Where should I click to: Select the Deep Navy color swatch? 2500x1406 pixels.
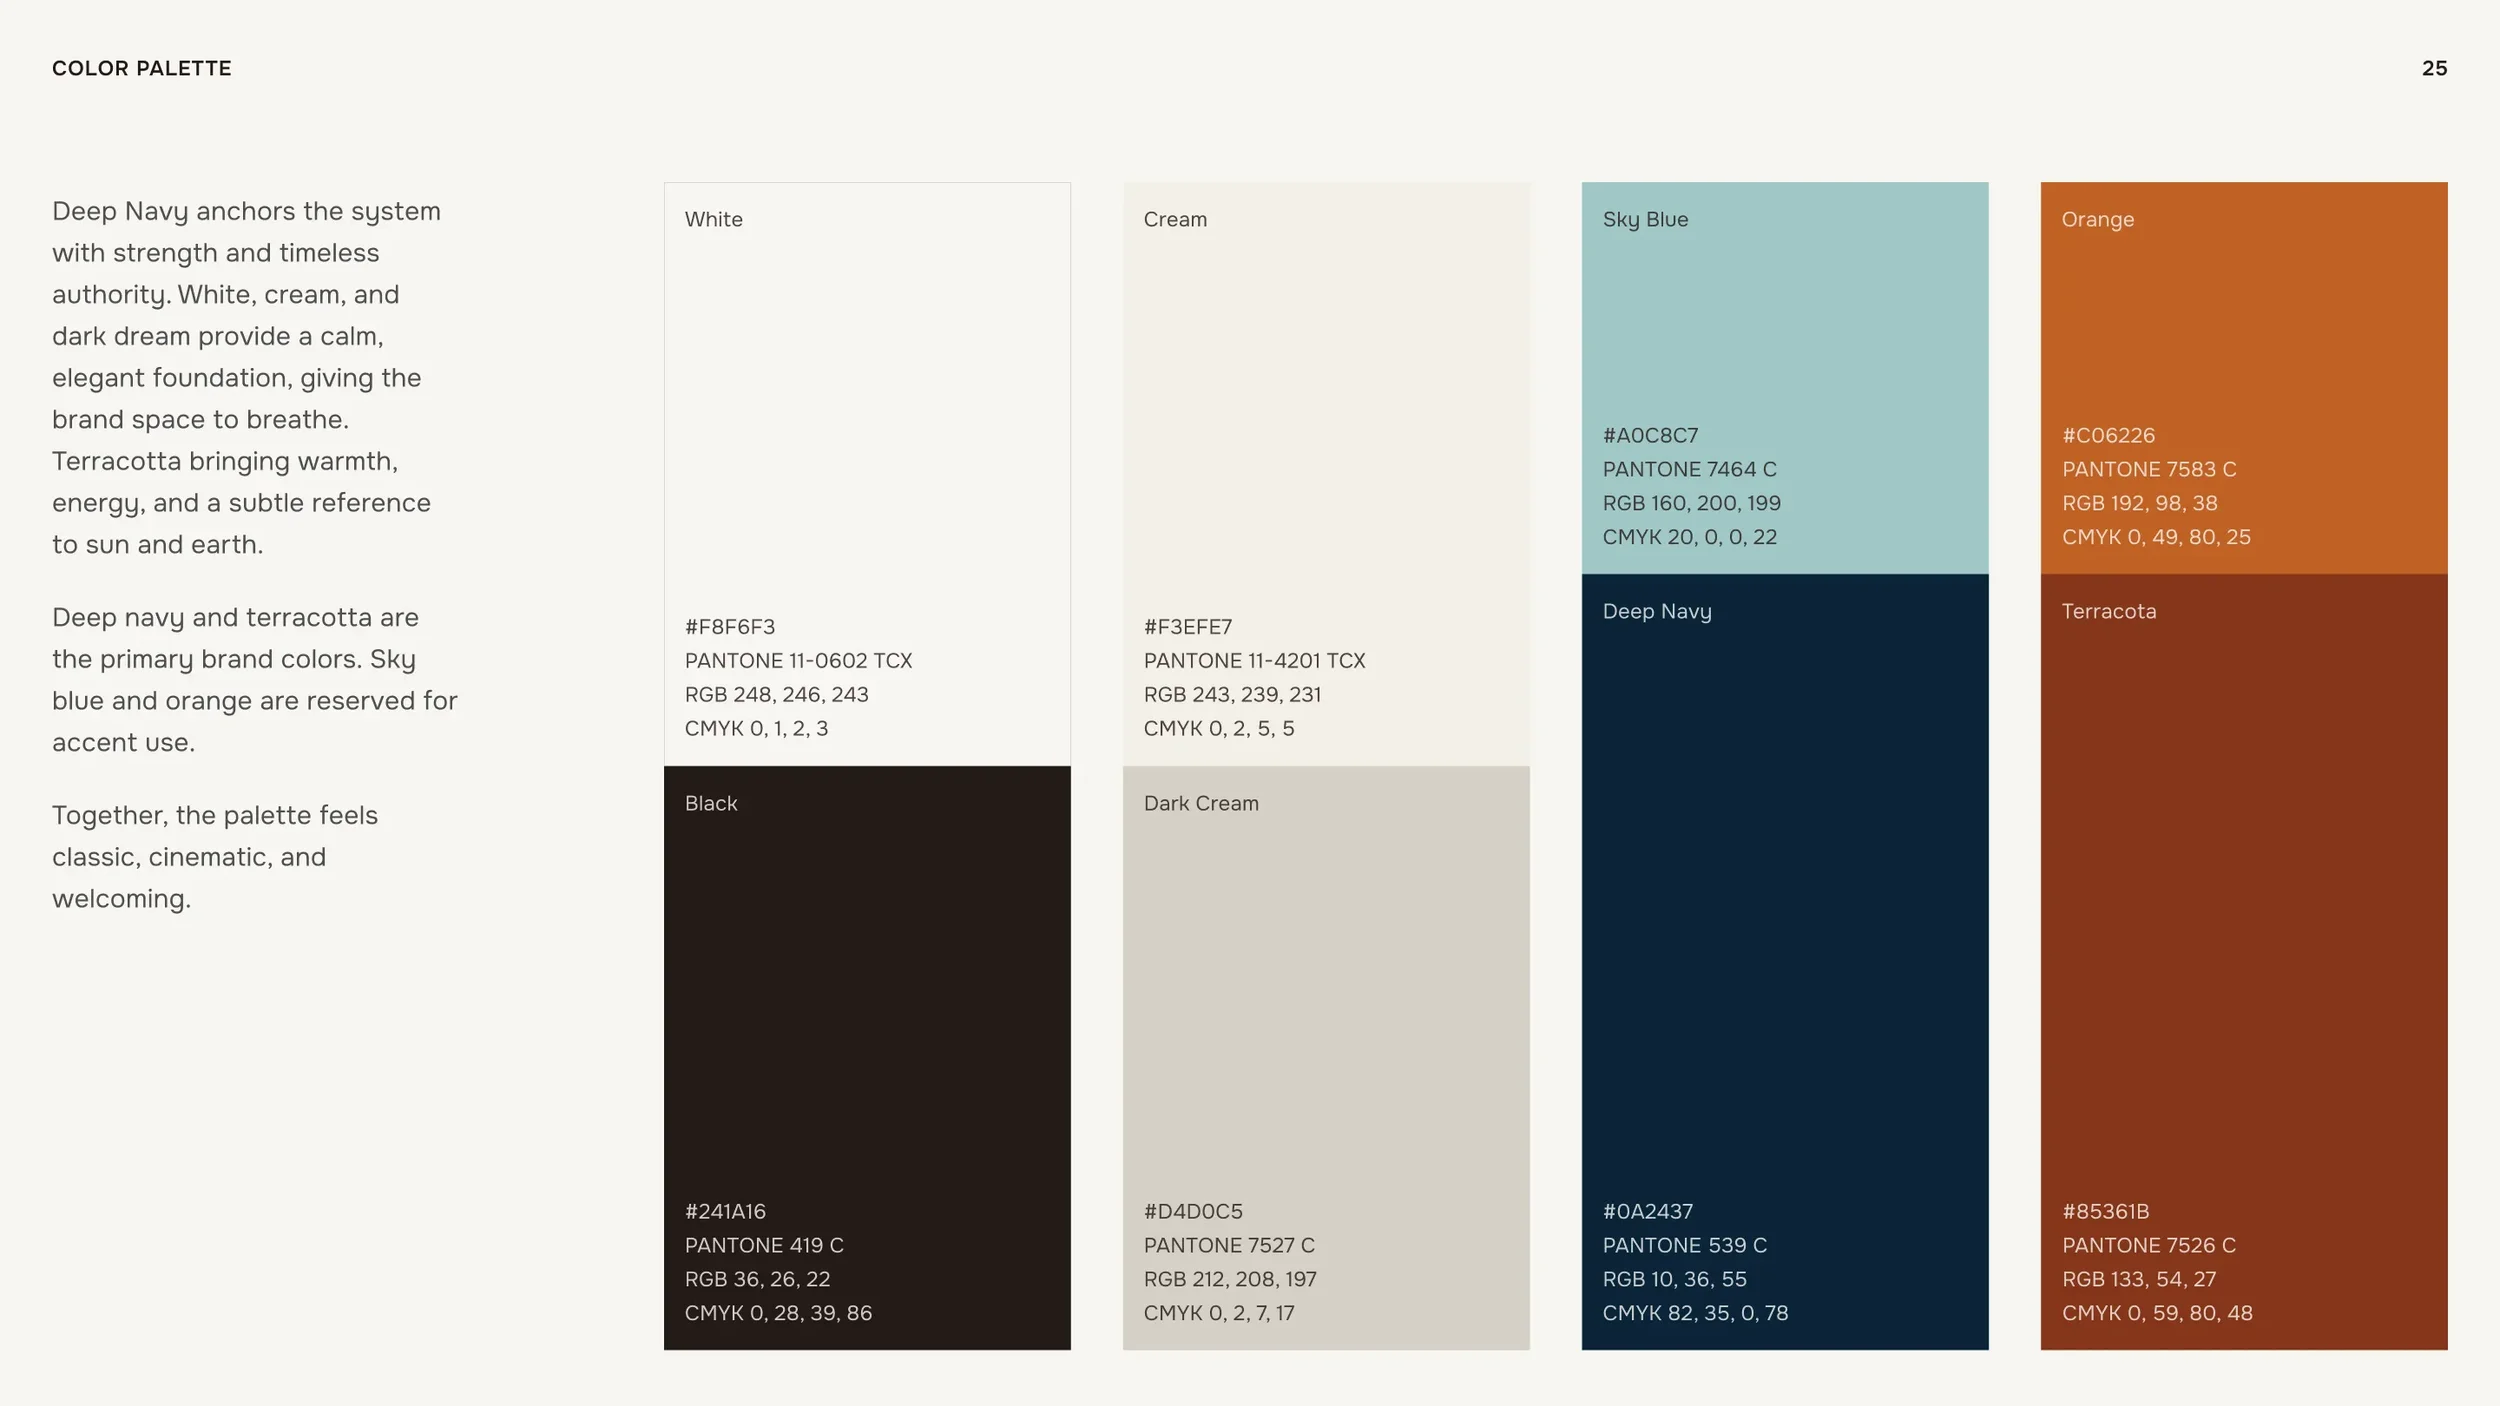click(1785, 962)
